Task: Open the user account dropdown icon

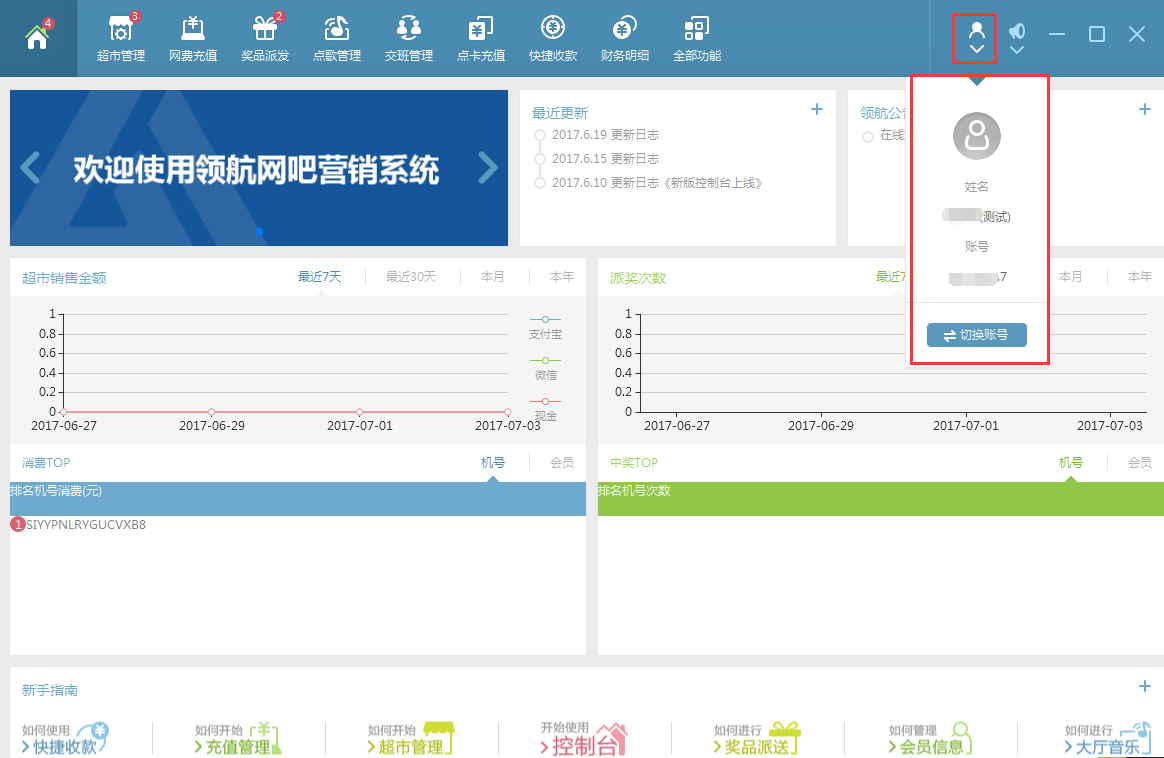Action: point(976,38)
